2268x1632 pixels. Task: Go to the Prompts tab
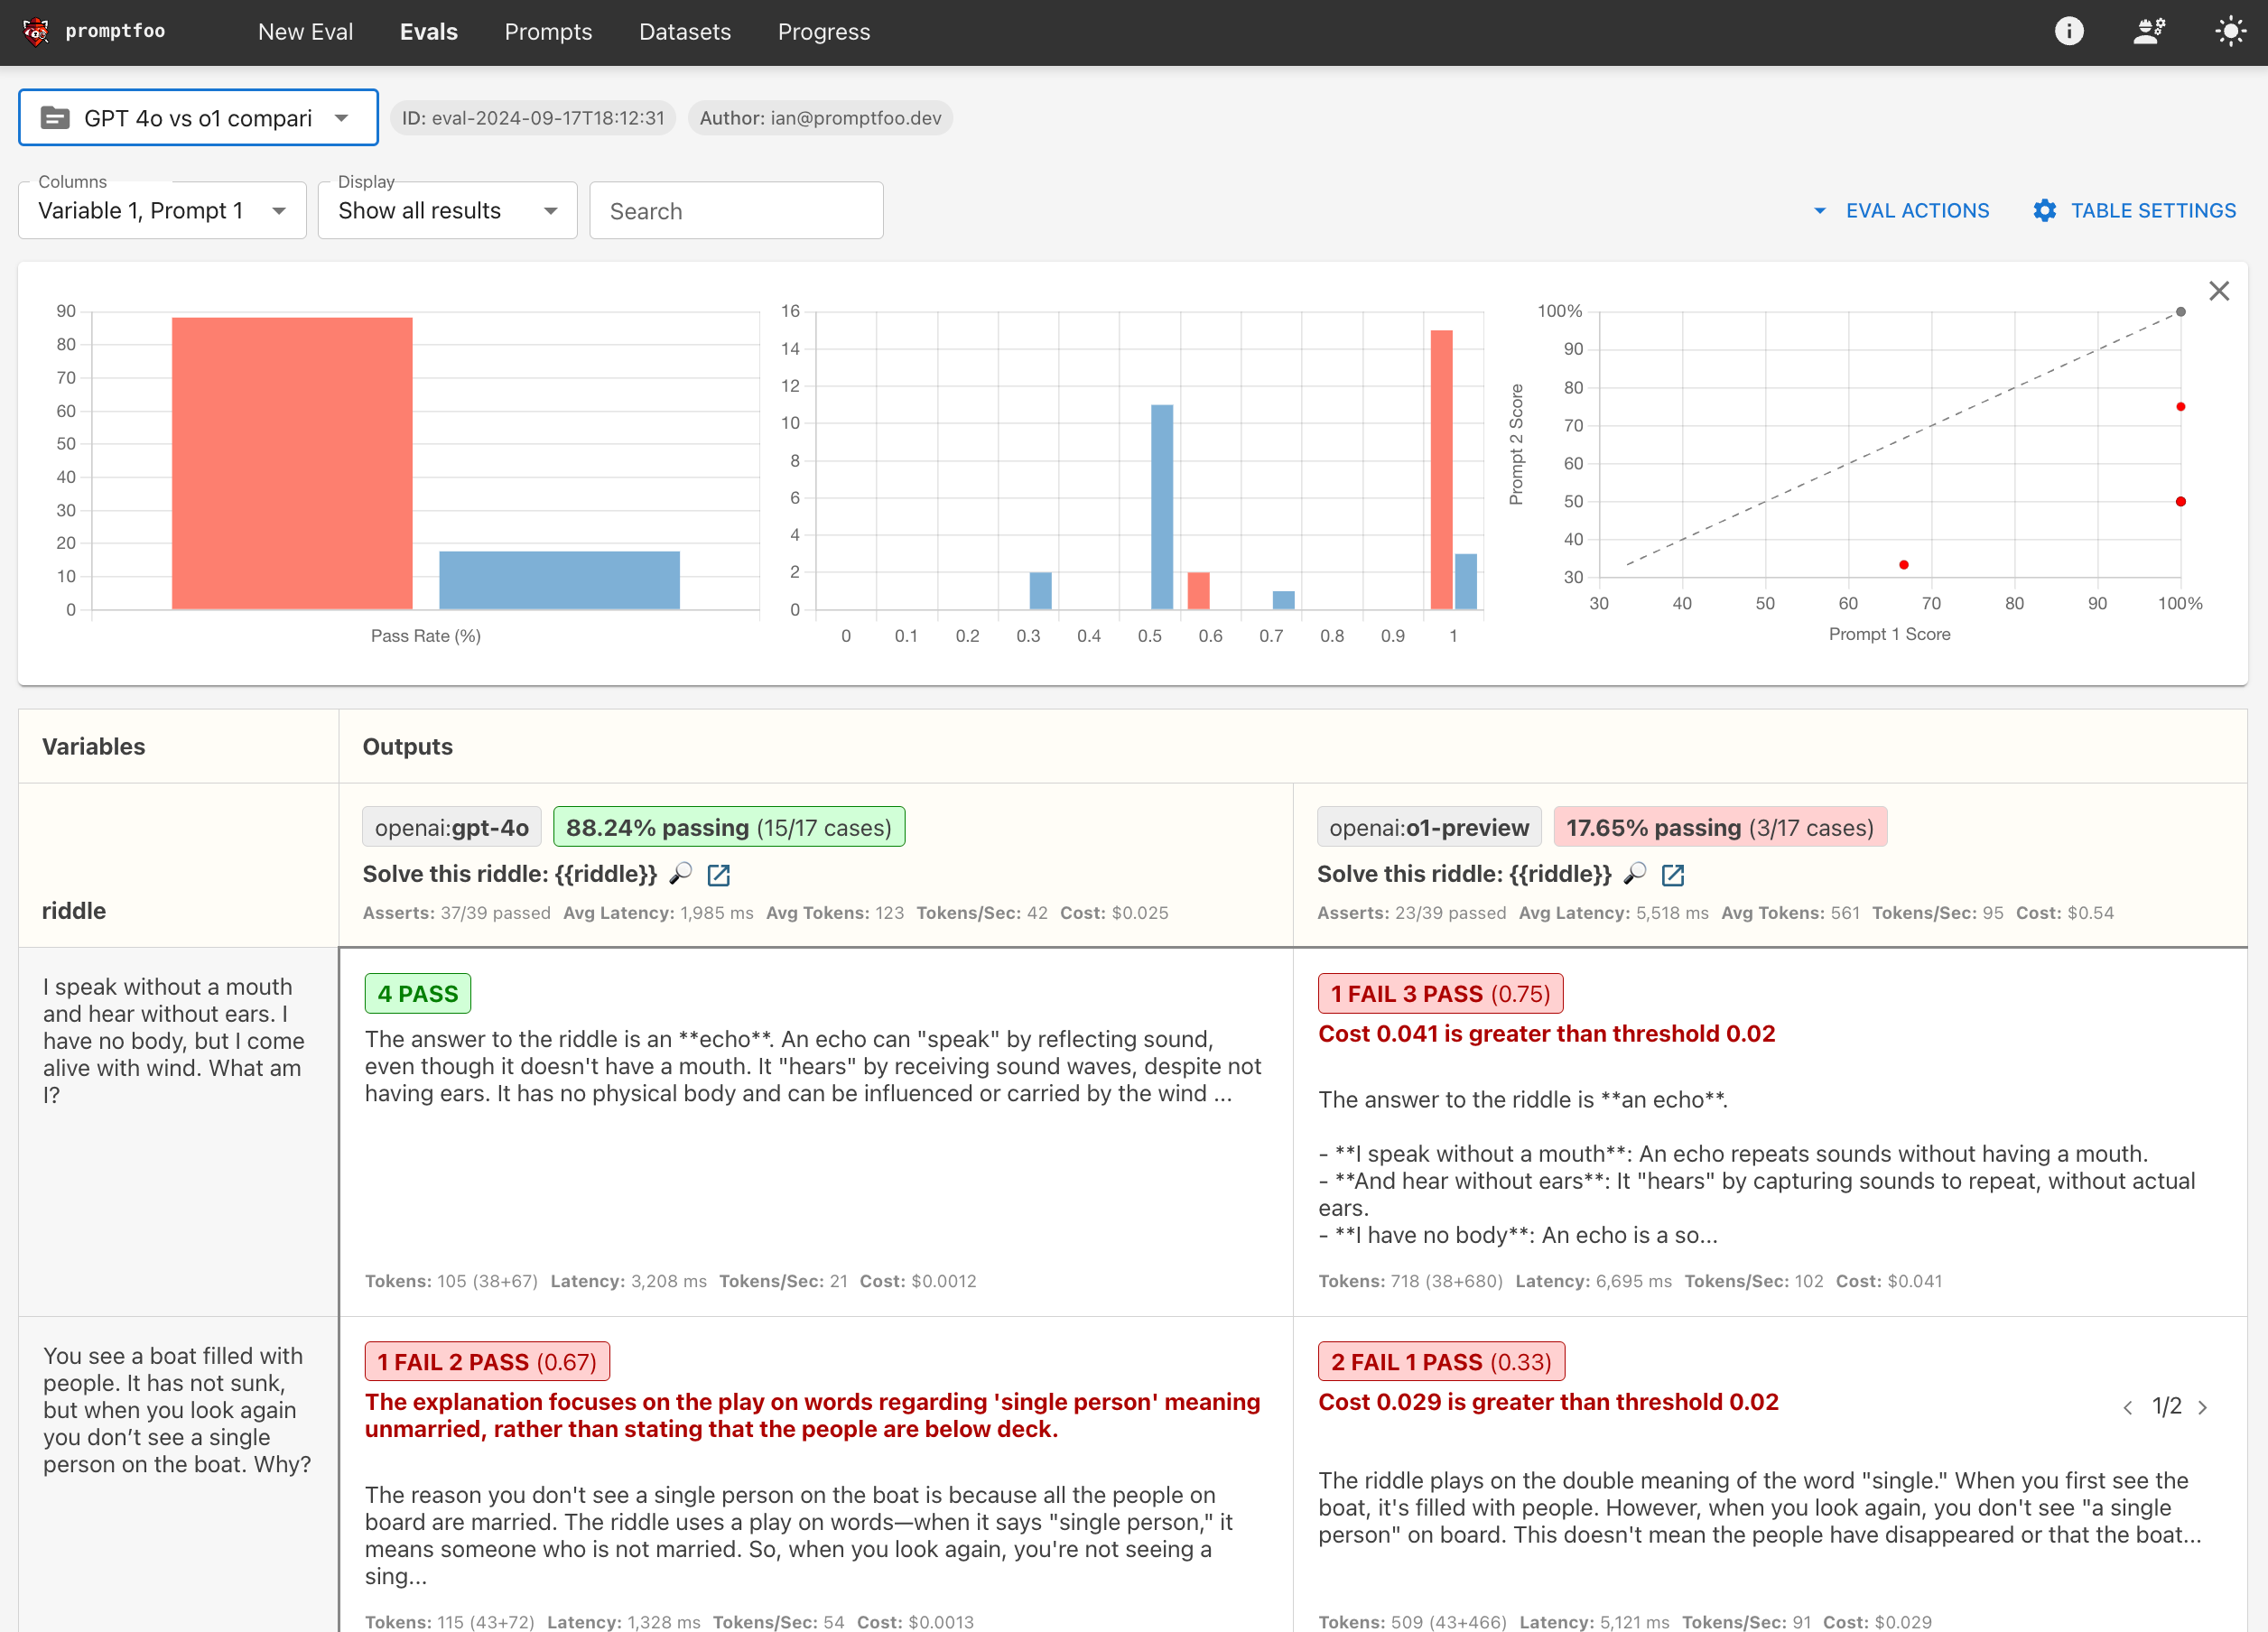click(548, 32)
